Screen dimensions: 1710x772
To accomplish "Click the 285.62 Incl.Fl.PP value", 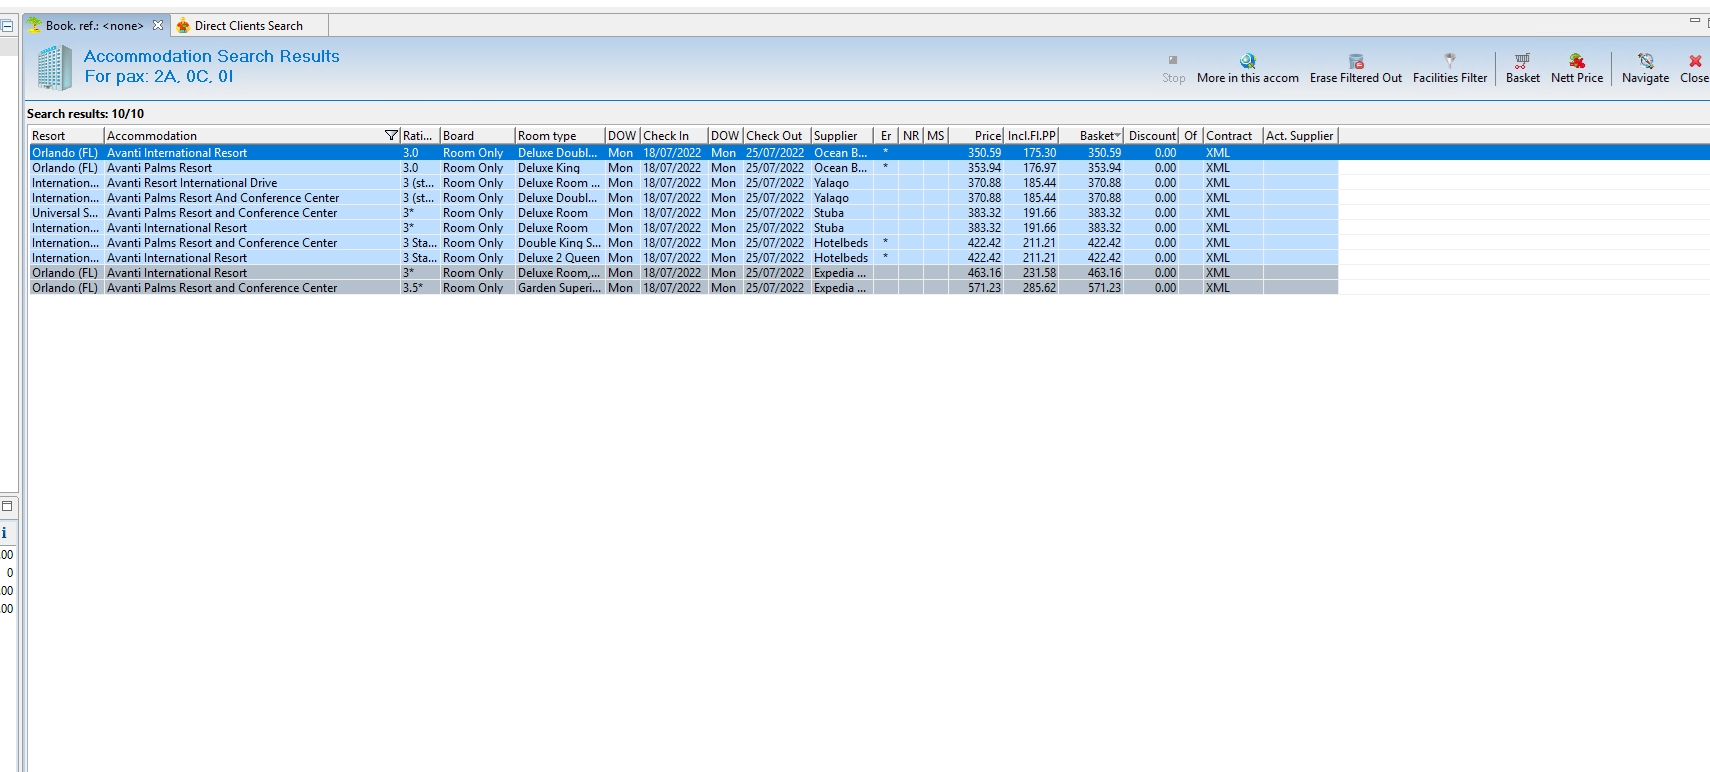I will point(1039,288).
